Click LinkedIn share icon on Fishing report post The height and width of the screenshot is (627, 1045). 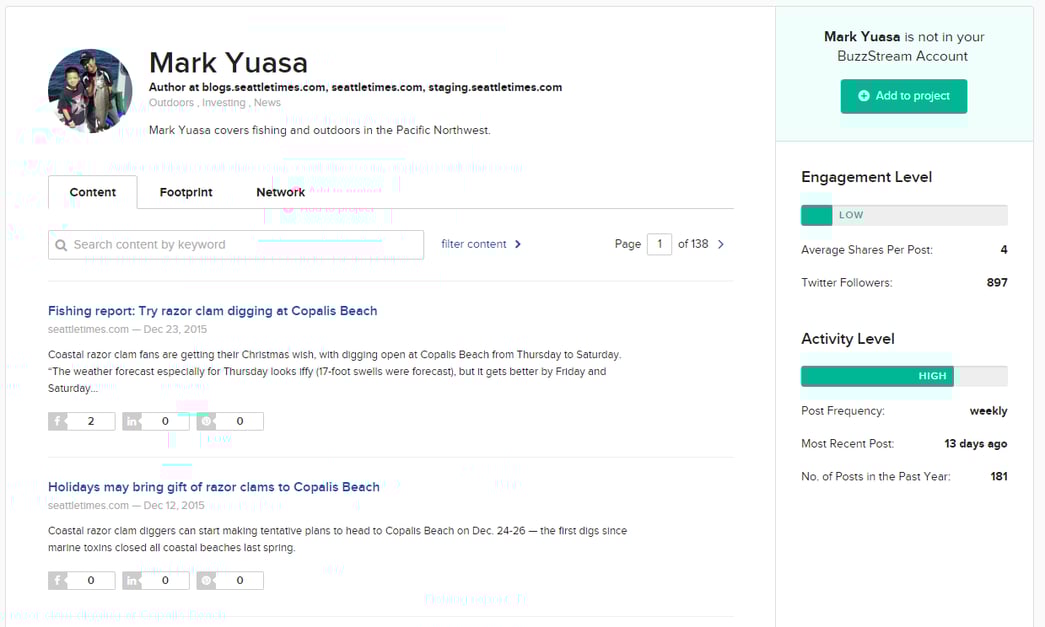pos(132,421)
